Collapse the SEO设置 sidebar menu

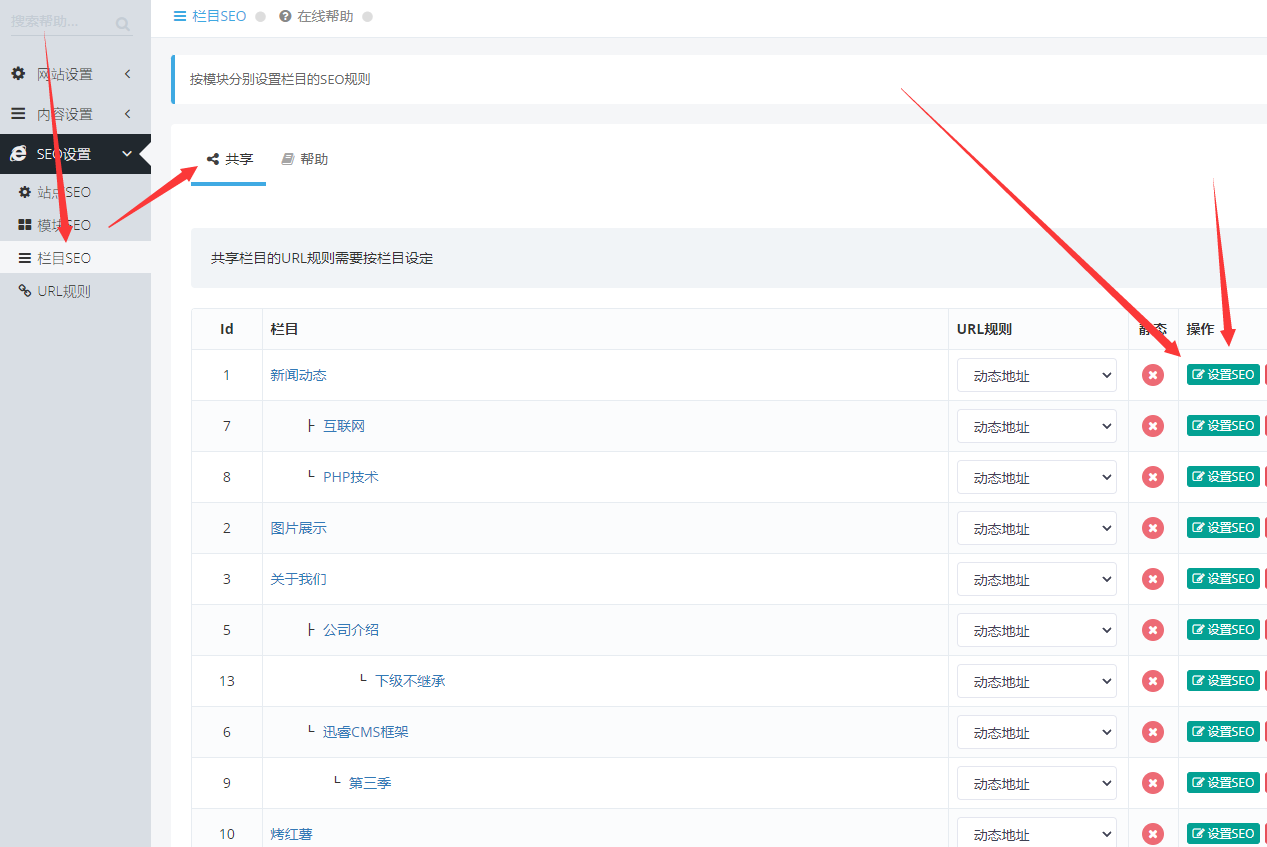(x=75, y=154)
